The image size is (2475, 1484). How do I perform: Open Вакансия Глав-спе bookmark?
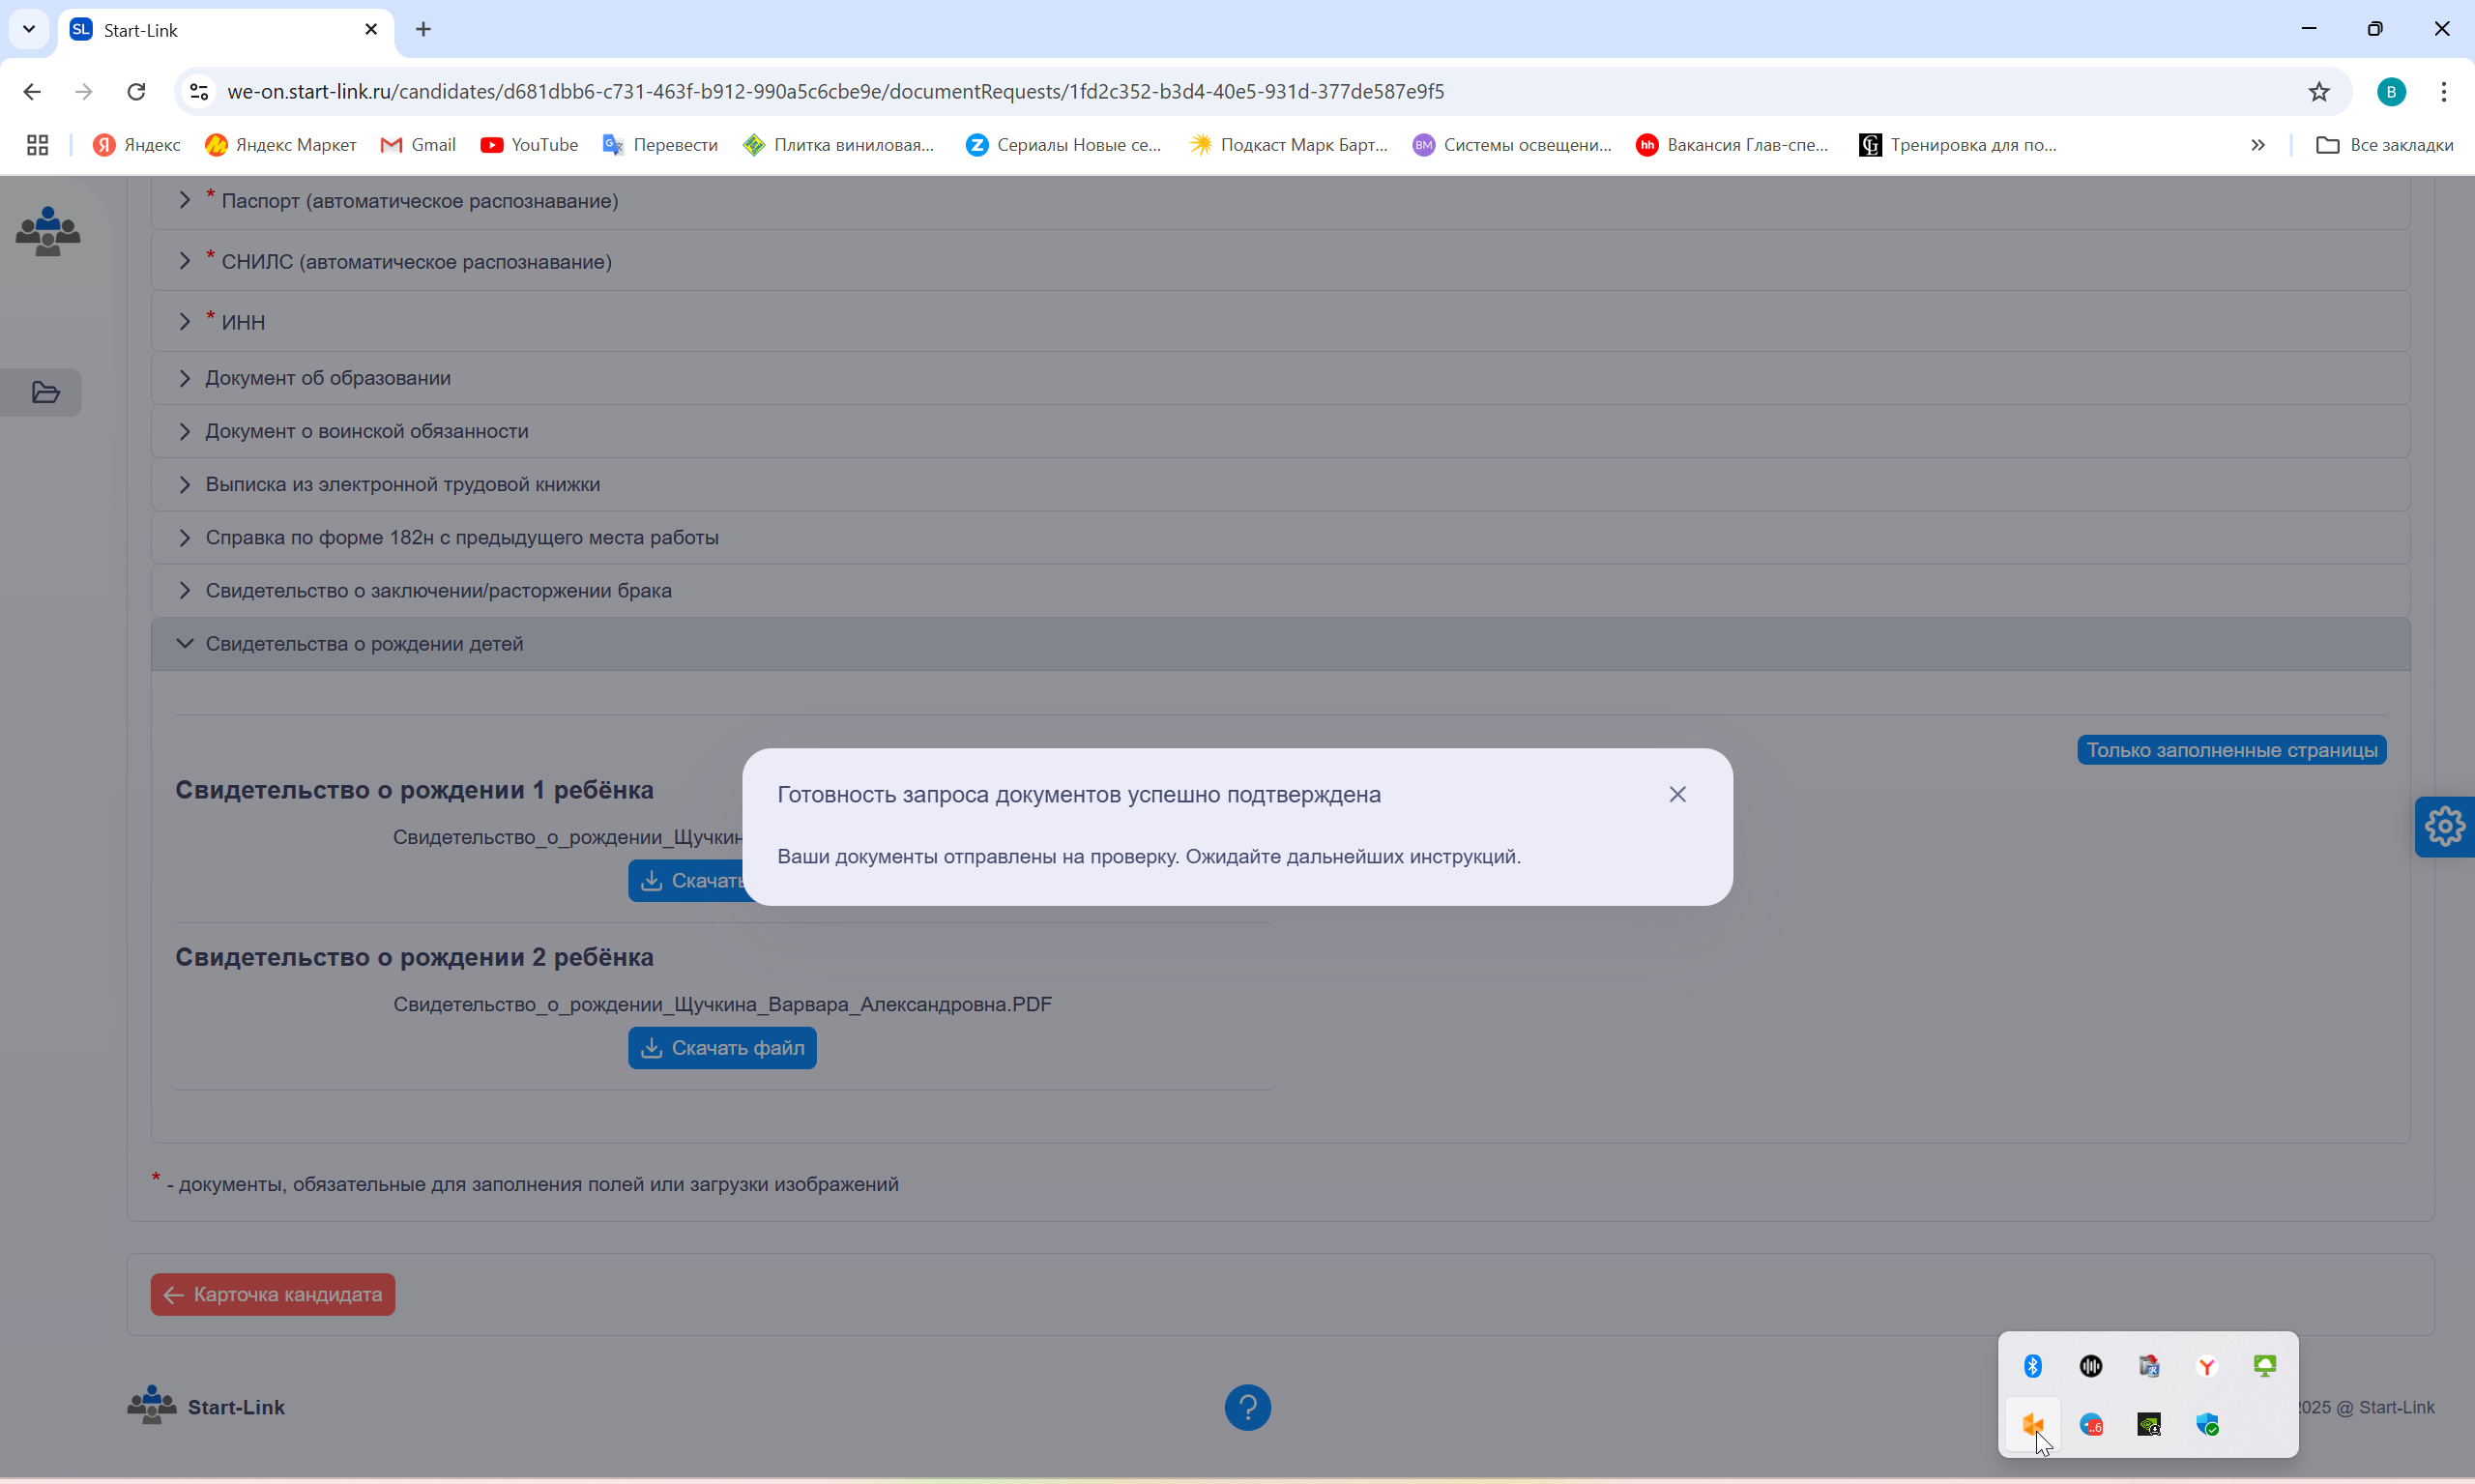click(x=1732, y=145)
